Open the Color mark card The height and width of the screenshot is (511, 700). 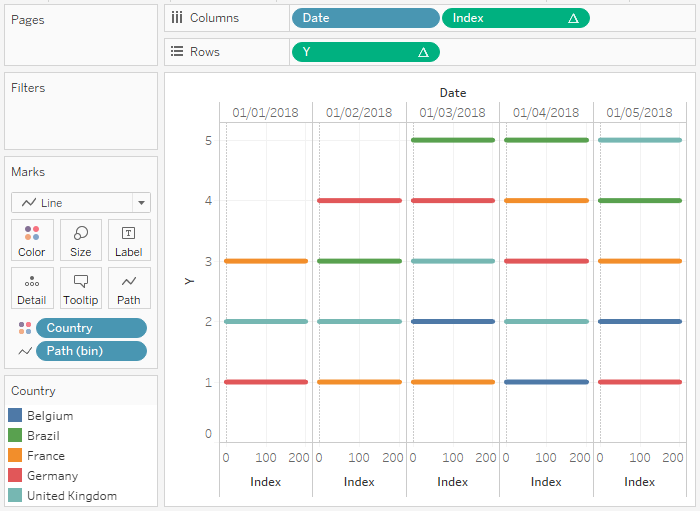click(x=32, y=240)
